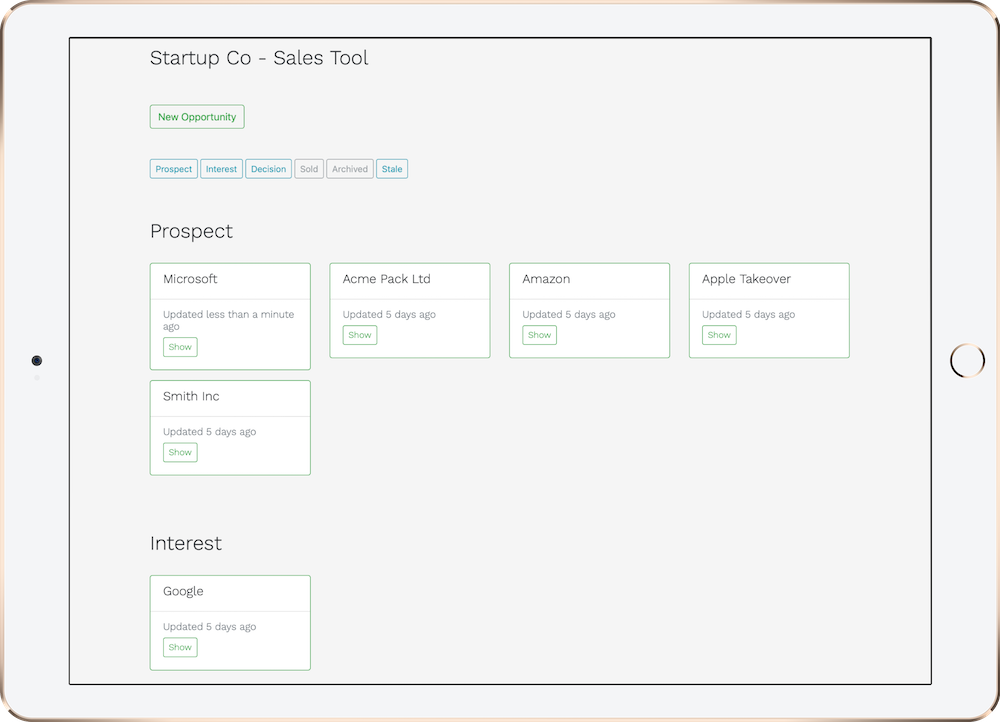Click the New Opportunity button

197,116
